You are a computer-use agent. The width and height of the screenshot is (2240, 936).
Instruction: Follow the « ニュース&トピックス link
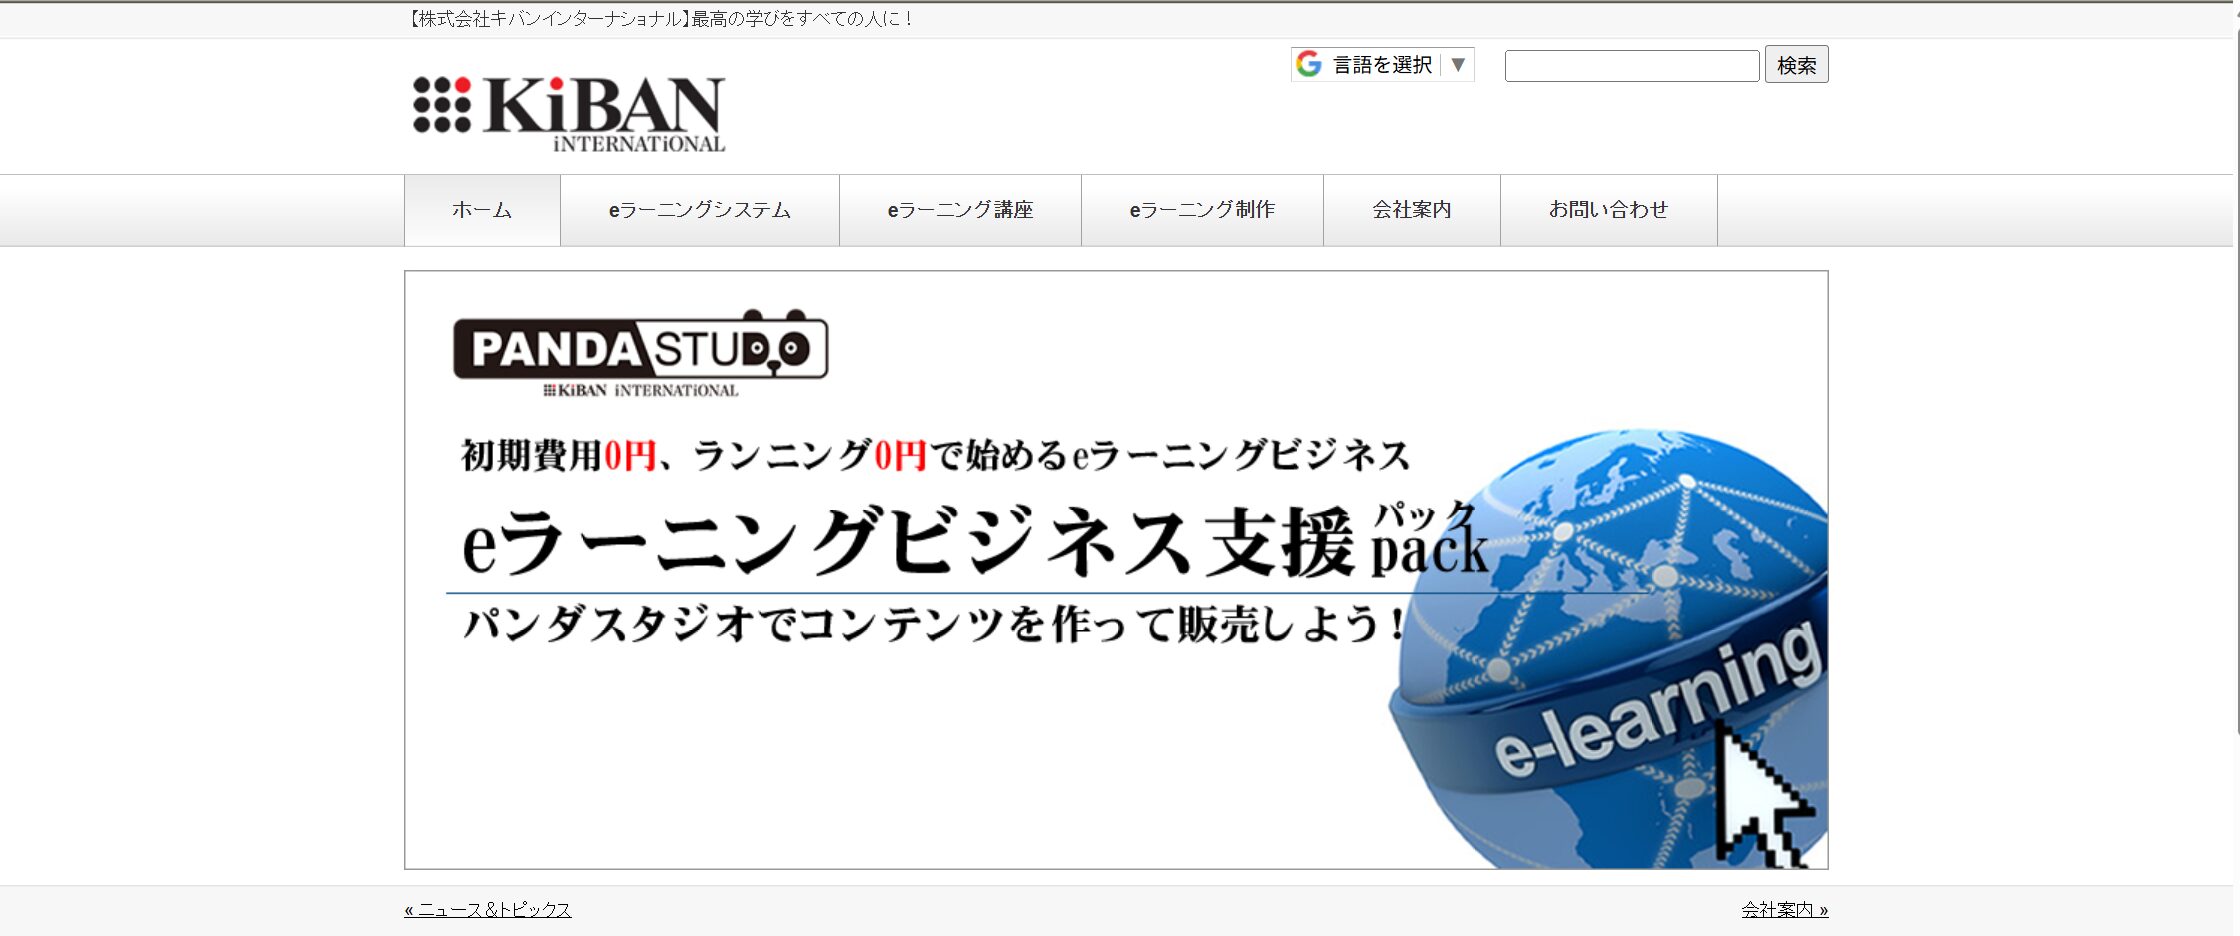click(x=488, y=910)
